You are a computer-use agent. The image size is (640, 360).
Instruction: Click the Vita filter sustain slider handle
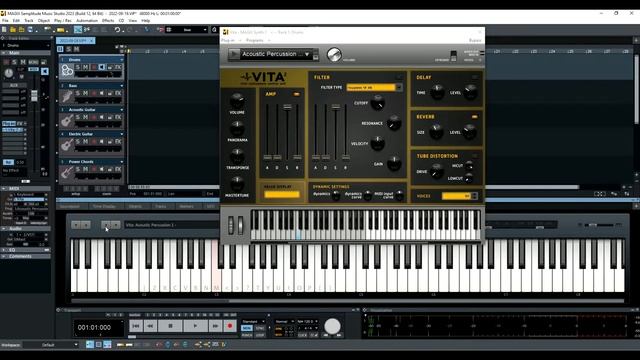coord(336,107)
